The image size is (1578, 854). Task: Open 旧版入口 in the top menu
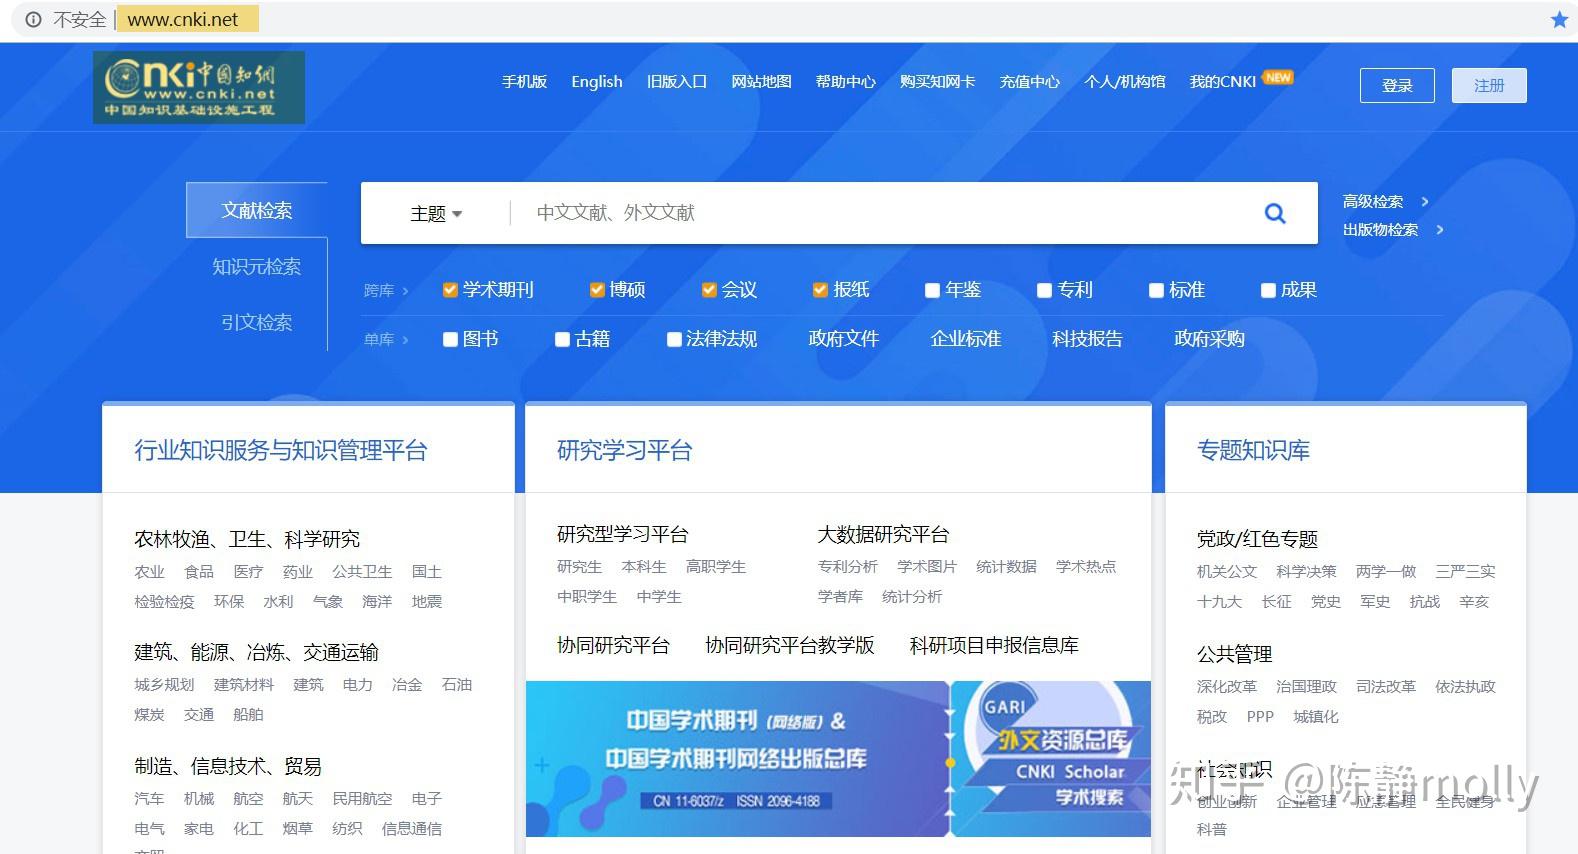[677, 82]
